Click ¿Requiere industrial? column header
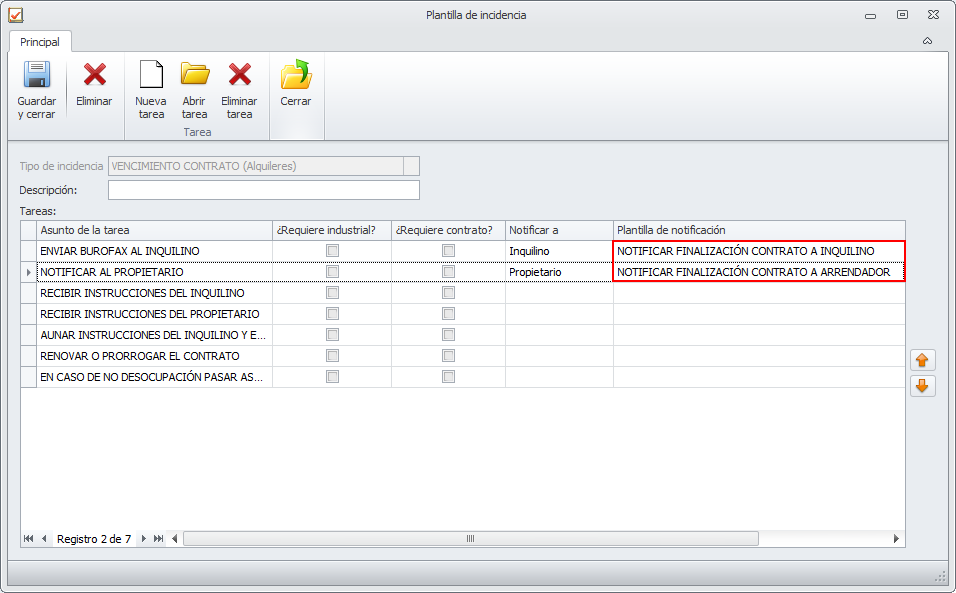The image size is (956, 593). point(332,230)
